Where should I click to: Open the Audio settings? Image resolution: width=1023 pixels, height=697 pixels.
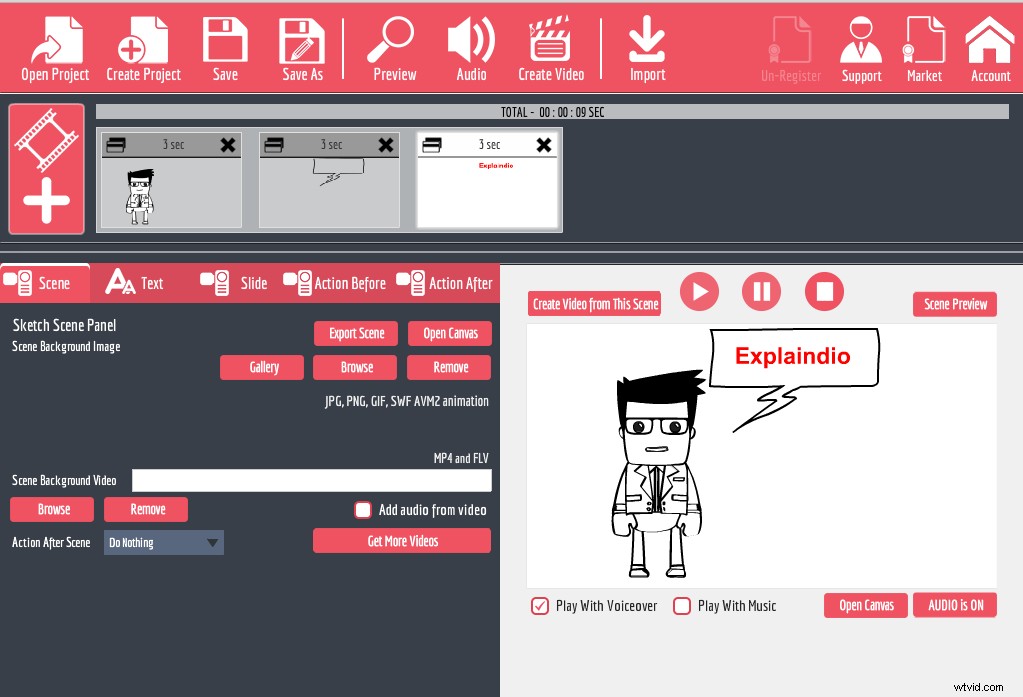[470, 47]
